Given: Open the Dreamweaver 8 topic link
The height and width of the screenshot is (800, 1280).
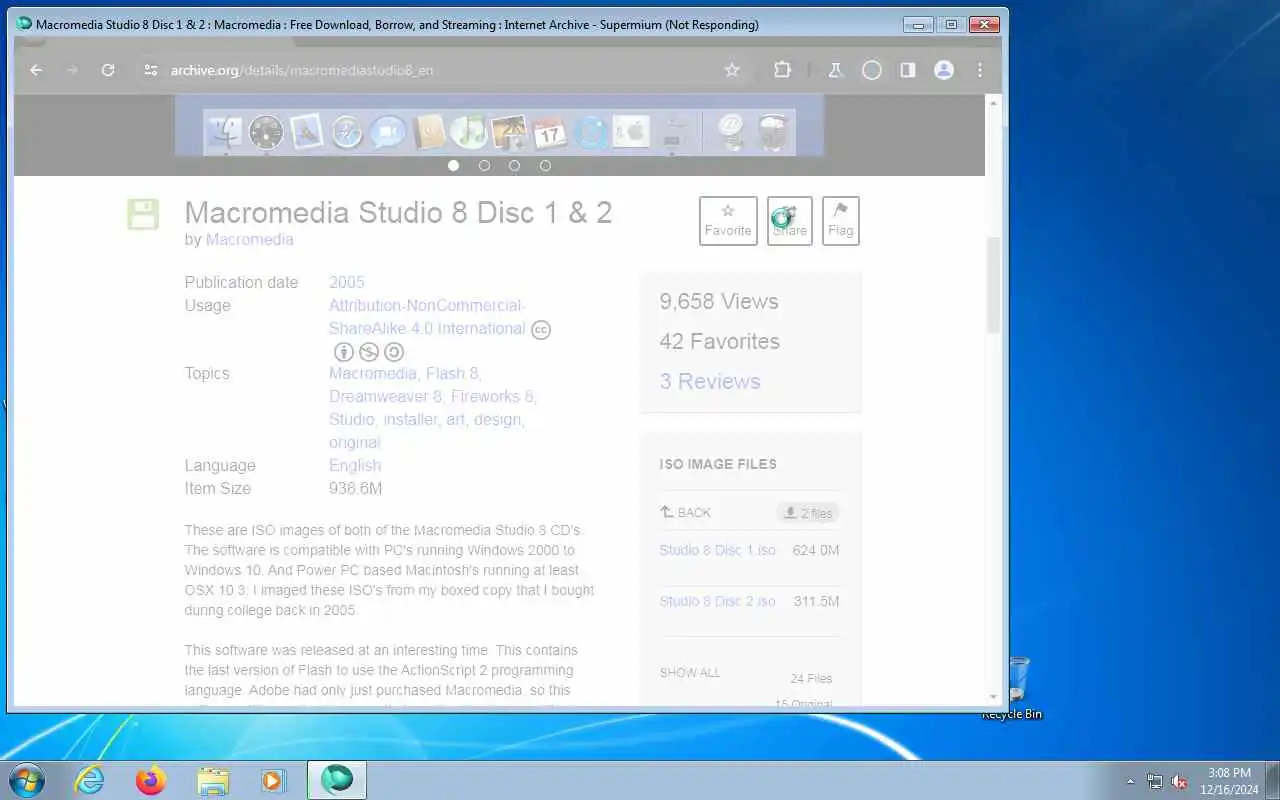Looking at the screenshot, I should coord(385,396).
